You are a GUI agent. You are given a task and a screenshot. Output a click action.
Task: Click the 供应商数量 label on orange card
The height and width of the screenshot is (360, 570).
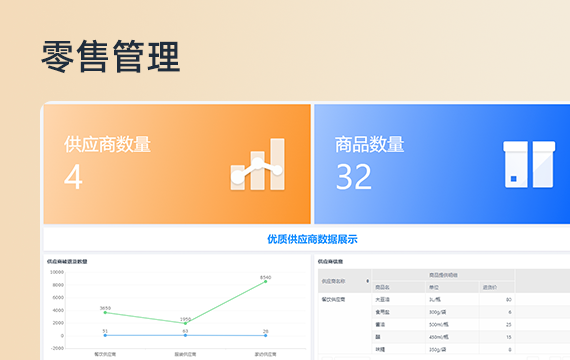click(107, 144)
